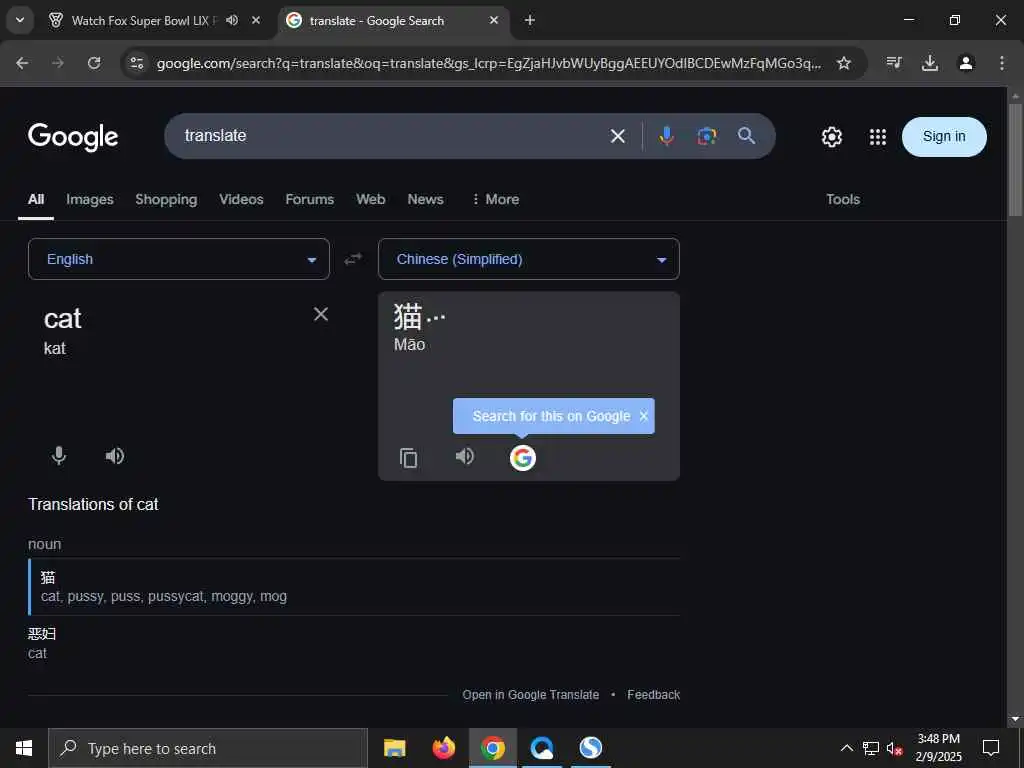Open Chrome three-dot menu

[x=1002, y=63]
